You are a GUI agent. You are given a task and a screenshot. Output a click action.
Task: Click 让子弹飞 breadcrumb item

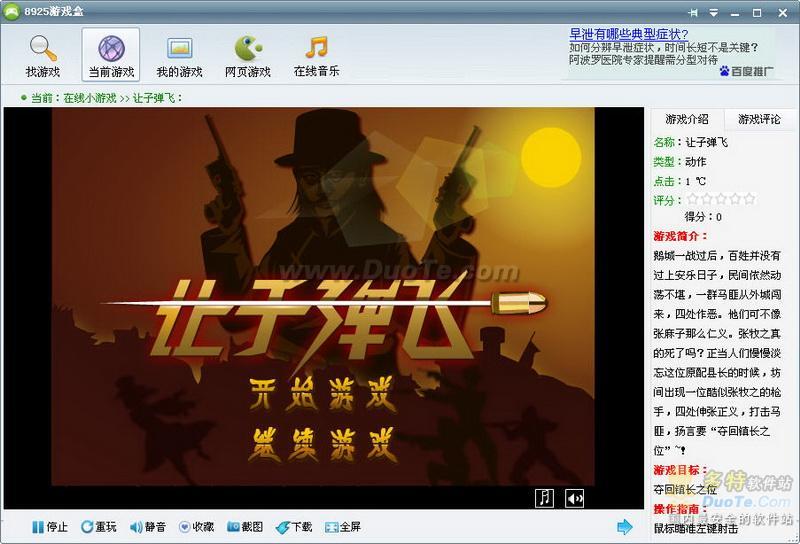point(154,97)
